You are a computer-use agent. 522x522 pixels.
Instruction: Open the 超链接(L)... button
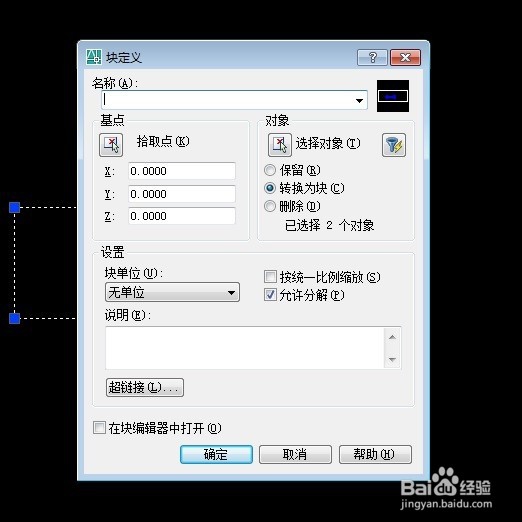coord(145,387)
